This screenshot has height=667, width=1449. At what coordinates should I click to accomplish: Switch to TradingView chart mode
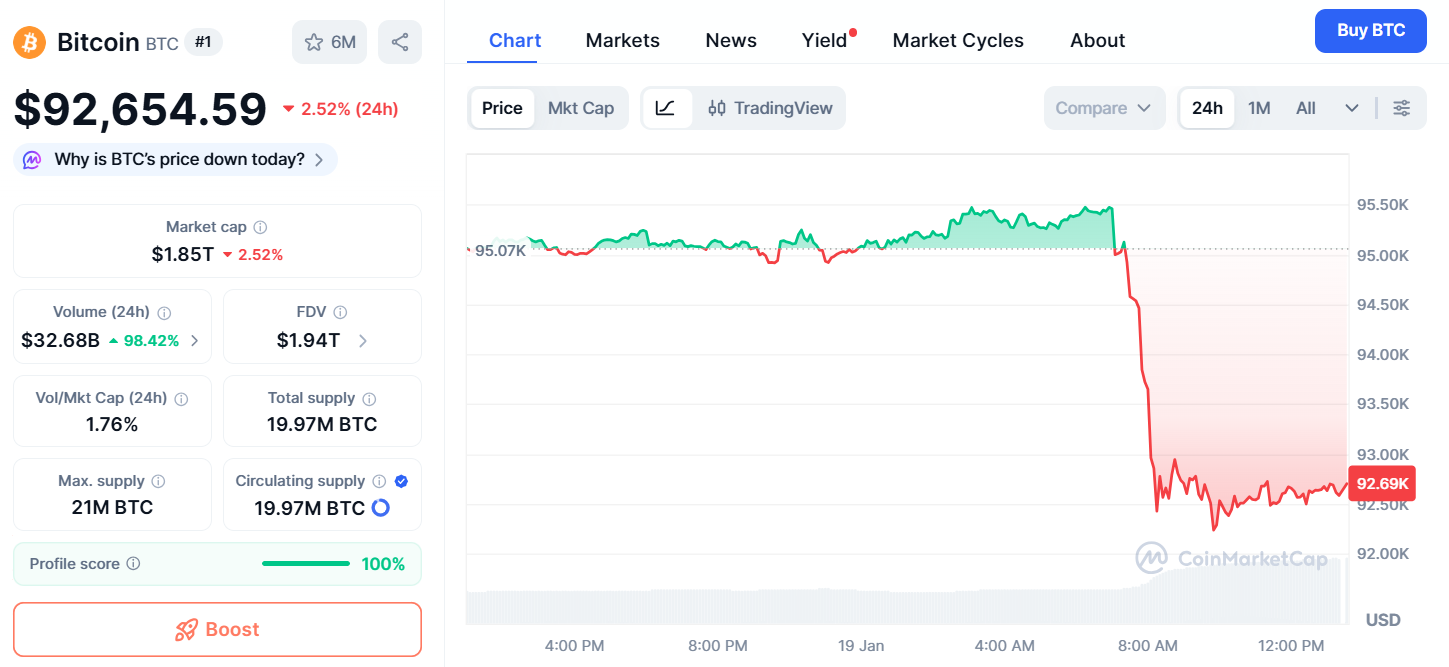click(770, 108)
